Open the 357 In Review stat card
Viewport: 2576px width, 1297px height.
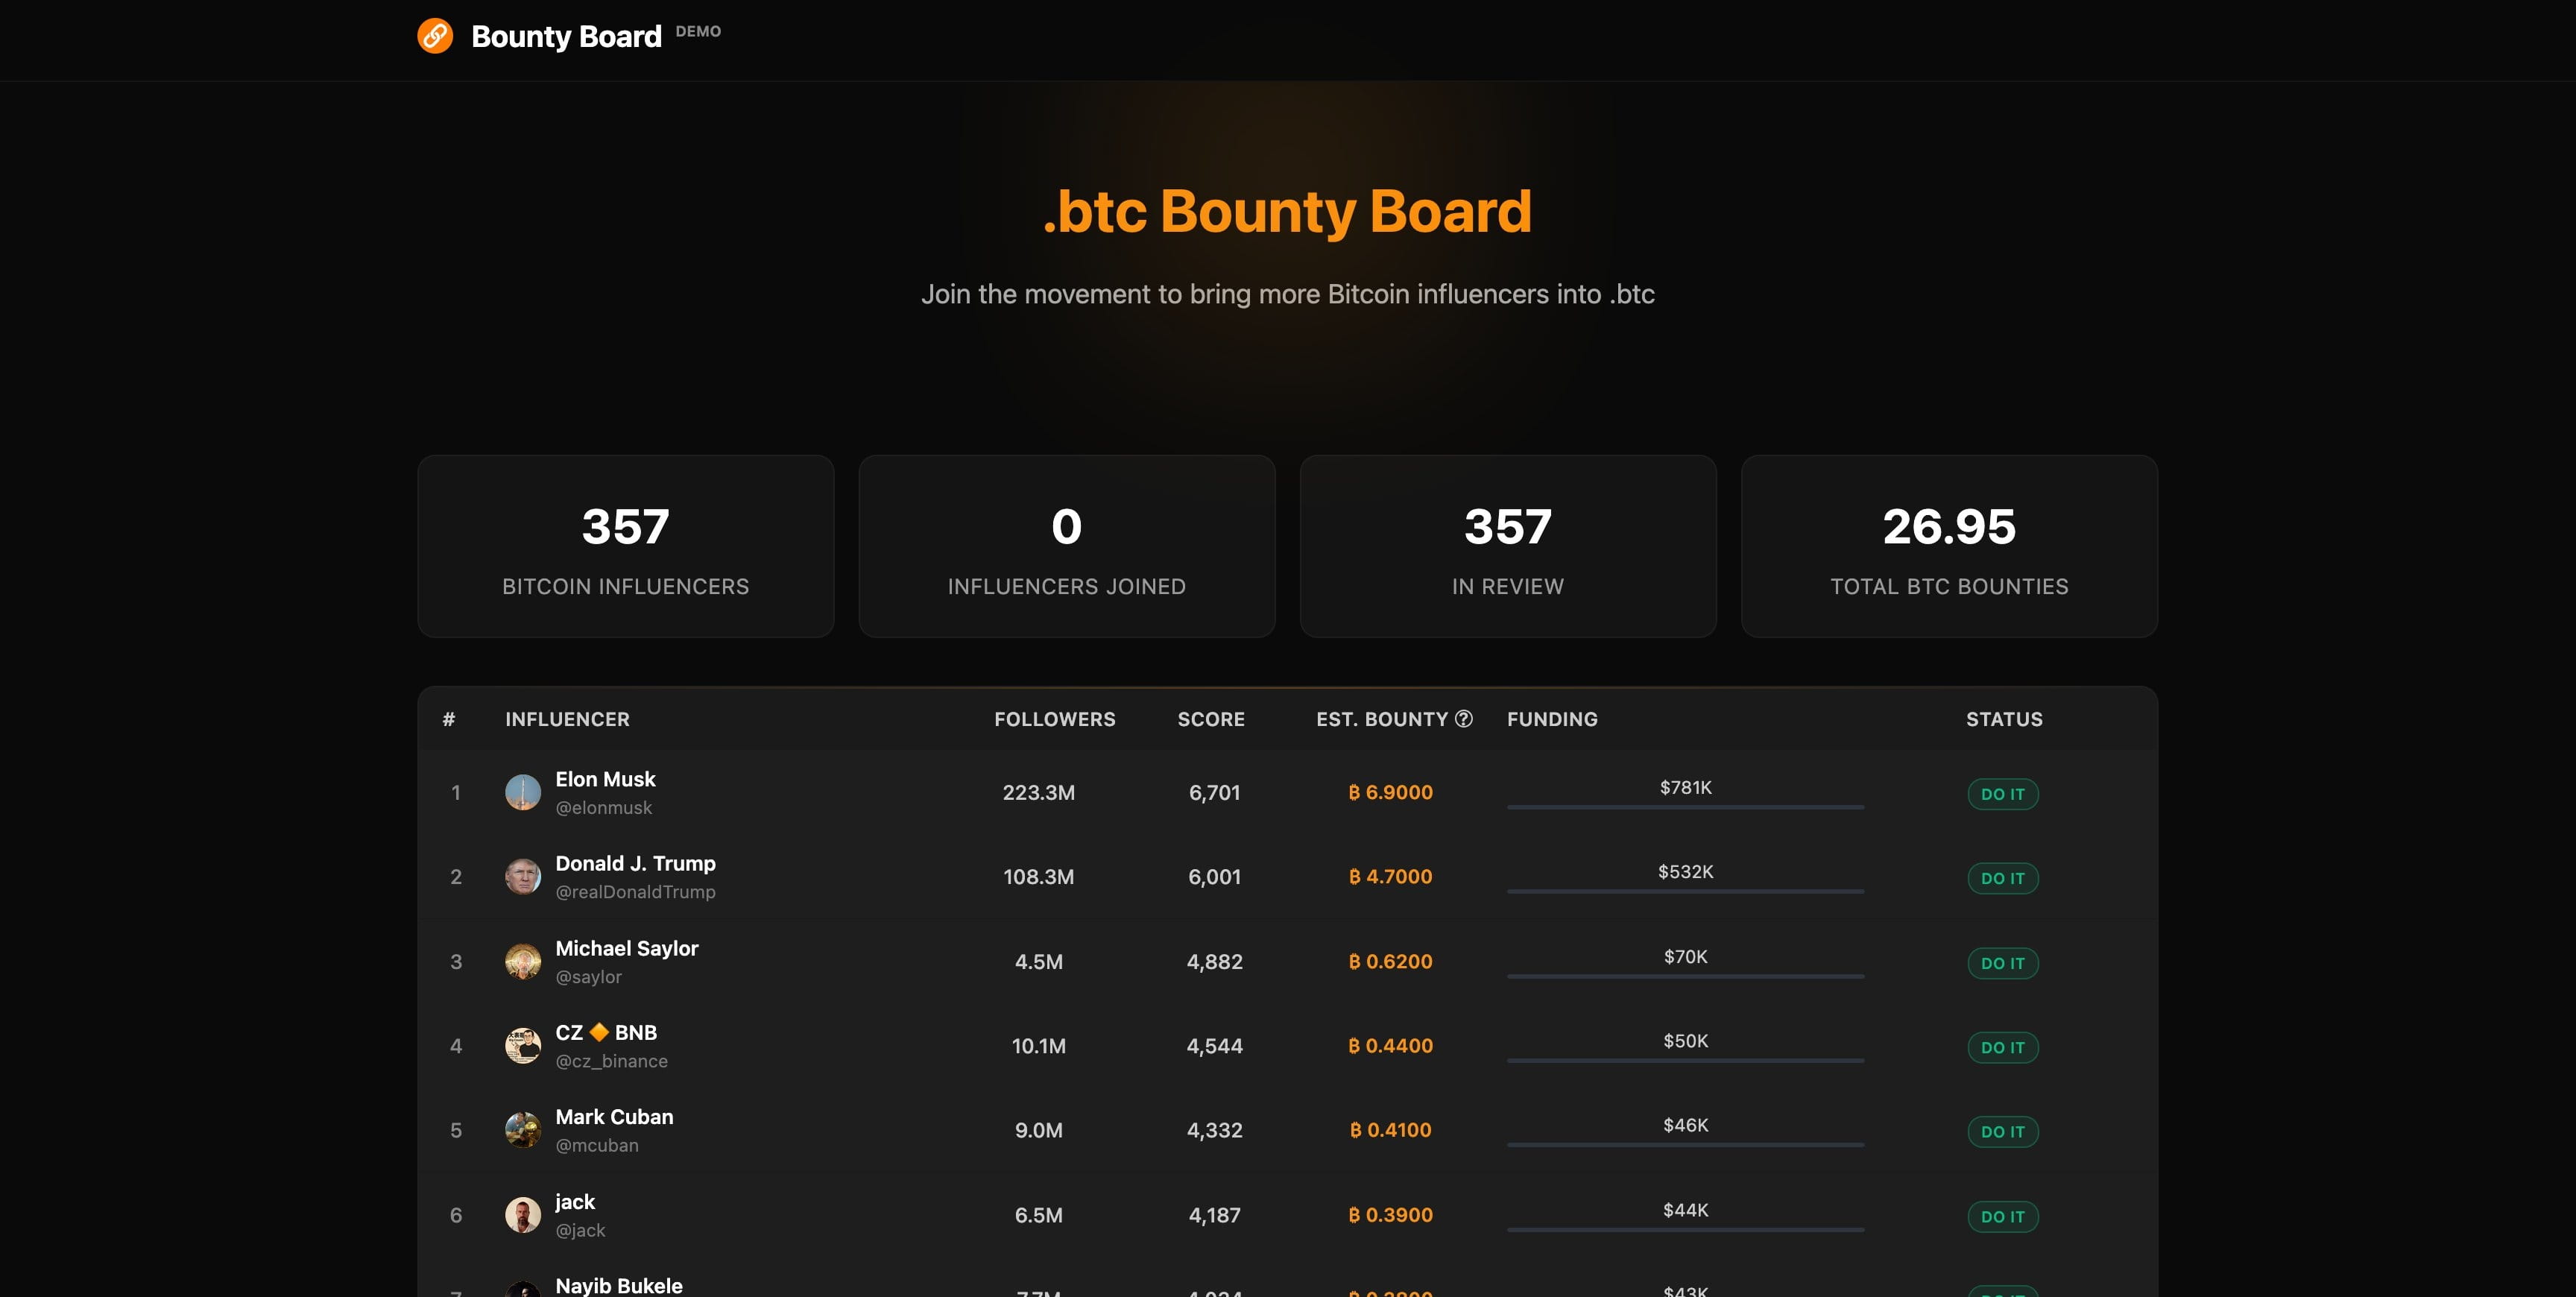tap(1508, 546)
